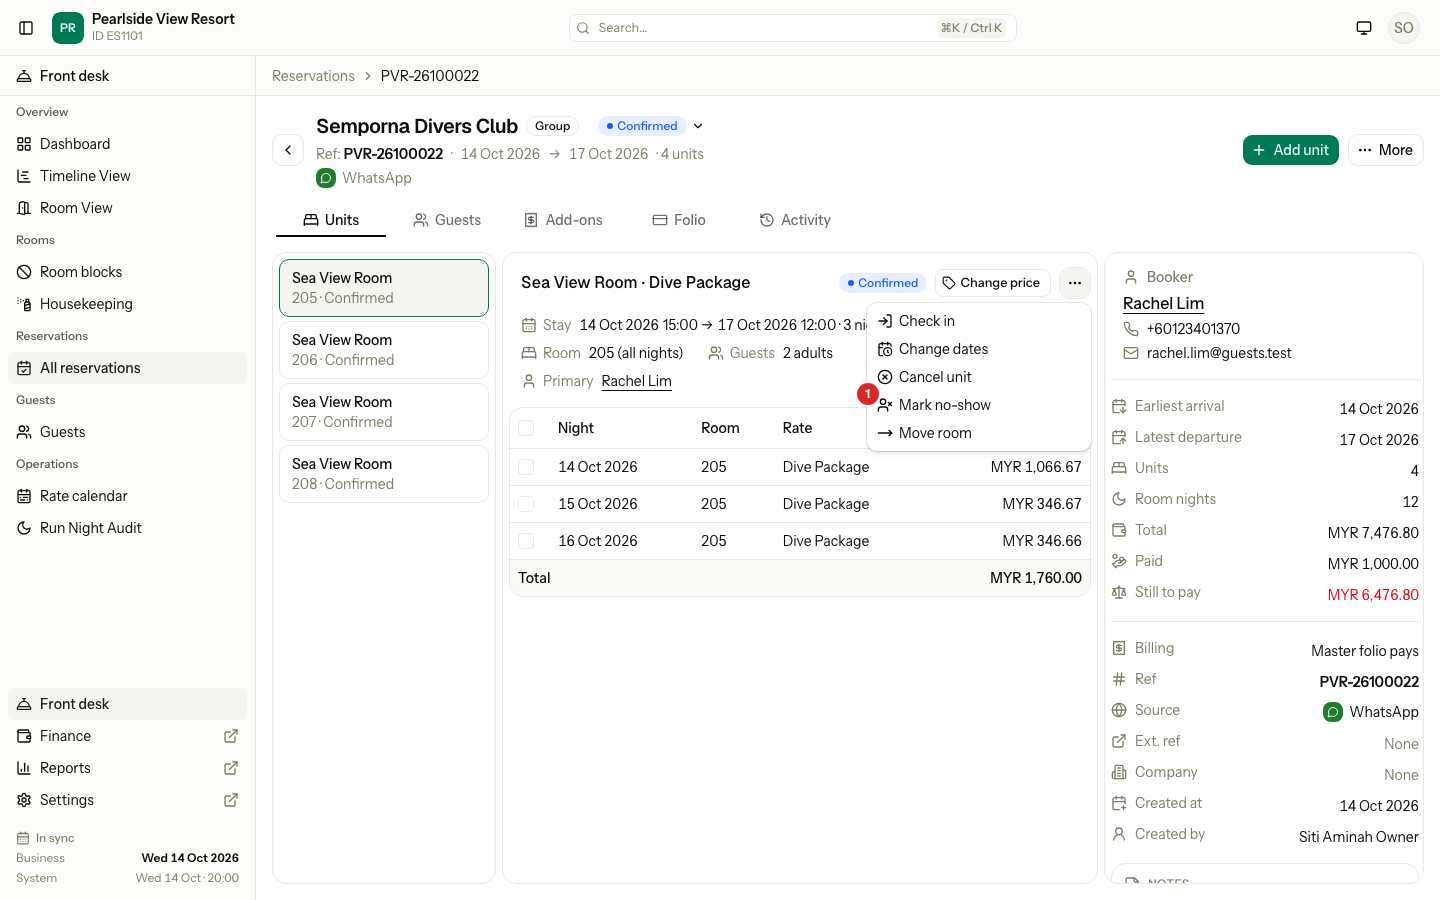Click the PR resort logo badge
This screenshot has width=1440, height=900.
[68, 28]
